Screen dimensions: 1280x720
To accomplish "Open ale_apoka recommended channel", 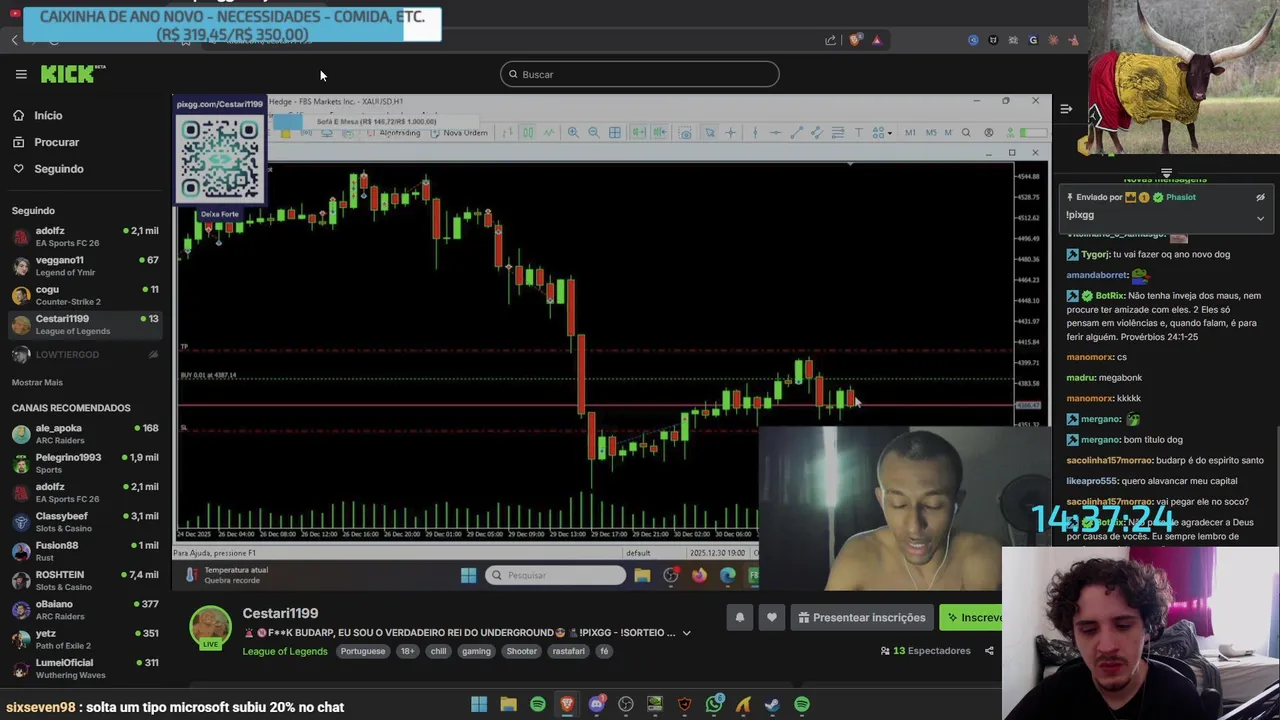I will click(x=85, y=433).
